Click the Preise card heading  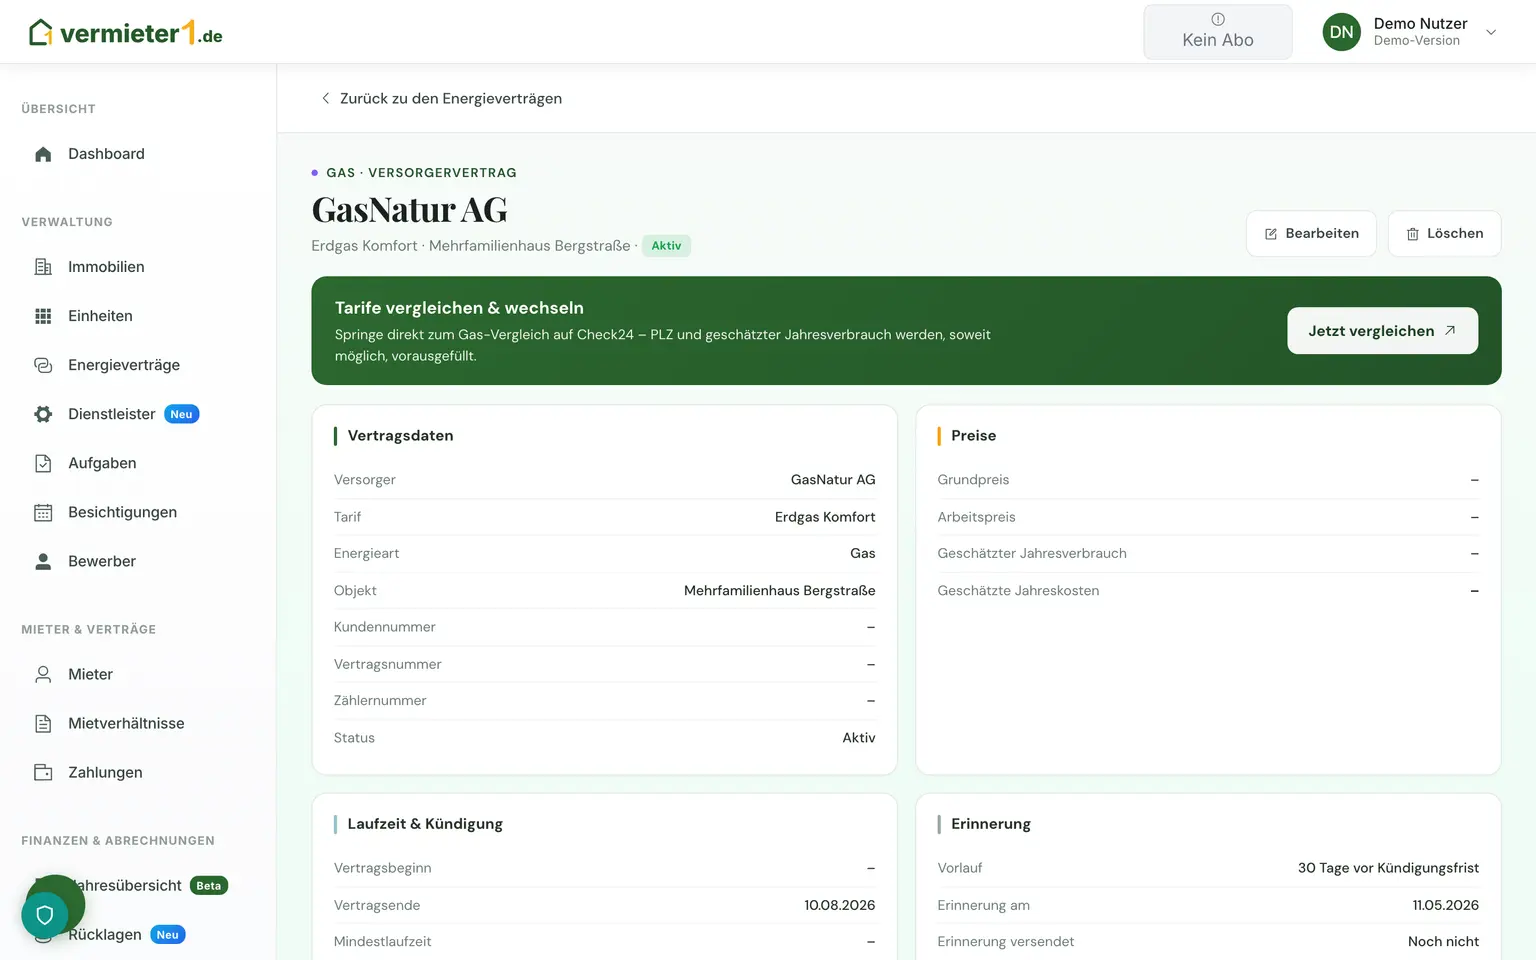pyautogui.click(x=973, y=436)
